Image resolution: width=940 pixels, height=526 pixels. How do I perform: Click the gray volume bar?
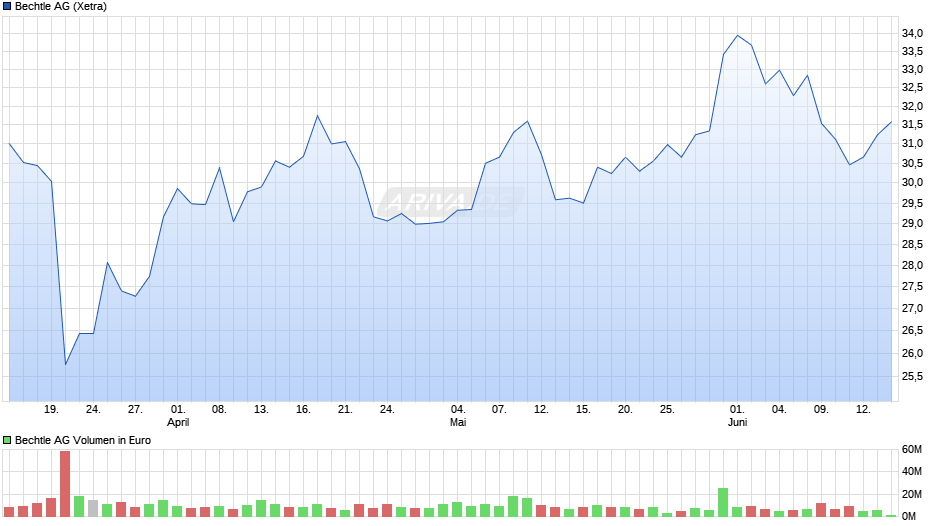pos(93,508)
